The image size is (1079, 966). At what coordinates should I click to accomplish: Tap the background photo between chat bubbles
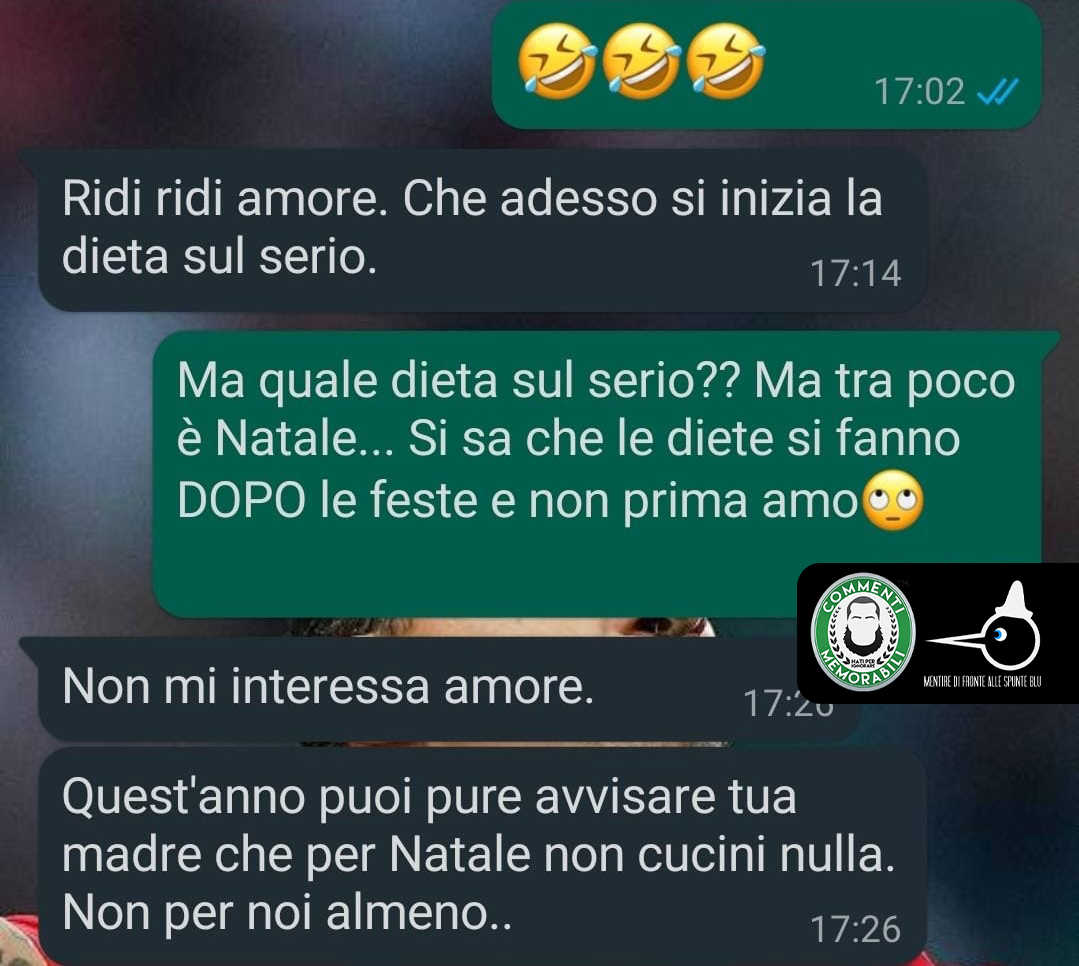coord(502,627)
